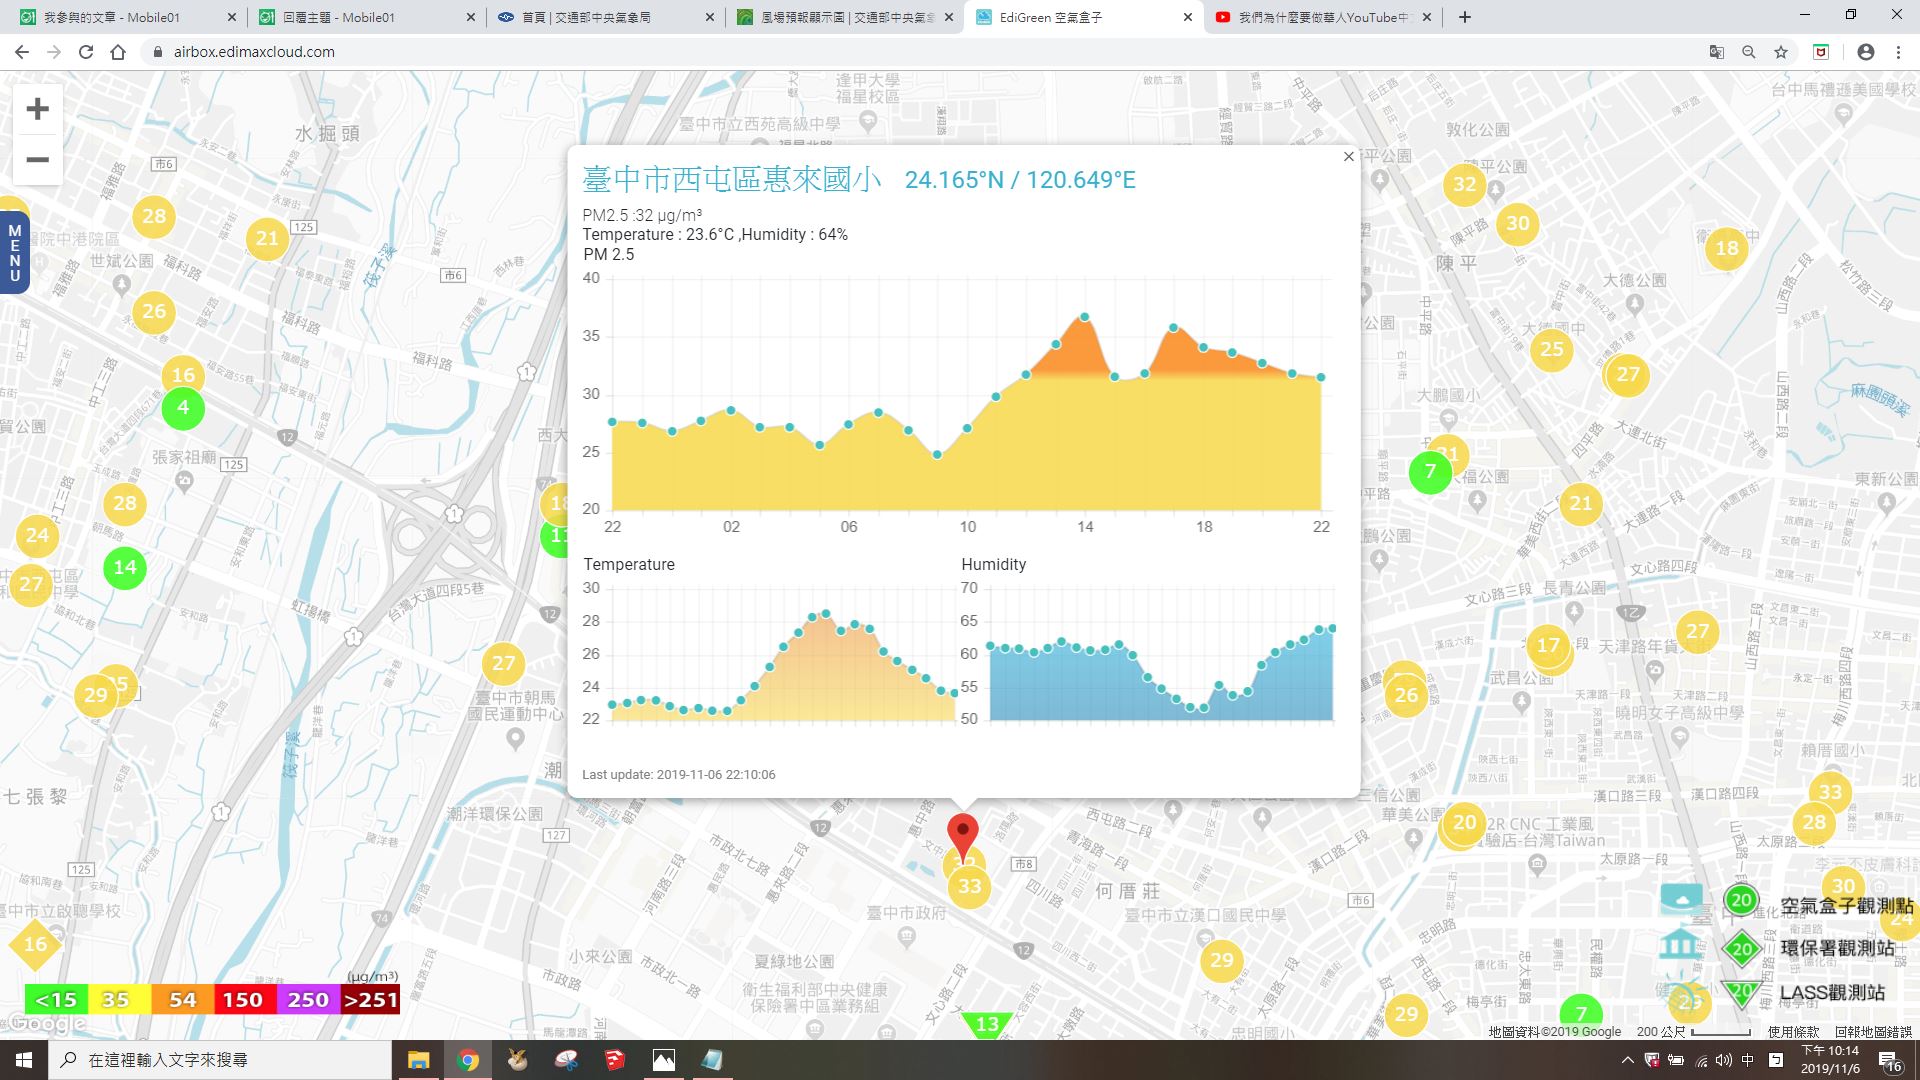1920x1080 pixels.
Task: Open the page zoom magnifier icon
Action: (1748, 52)
